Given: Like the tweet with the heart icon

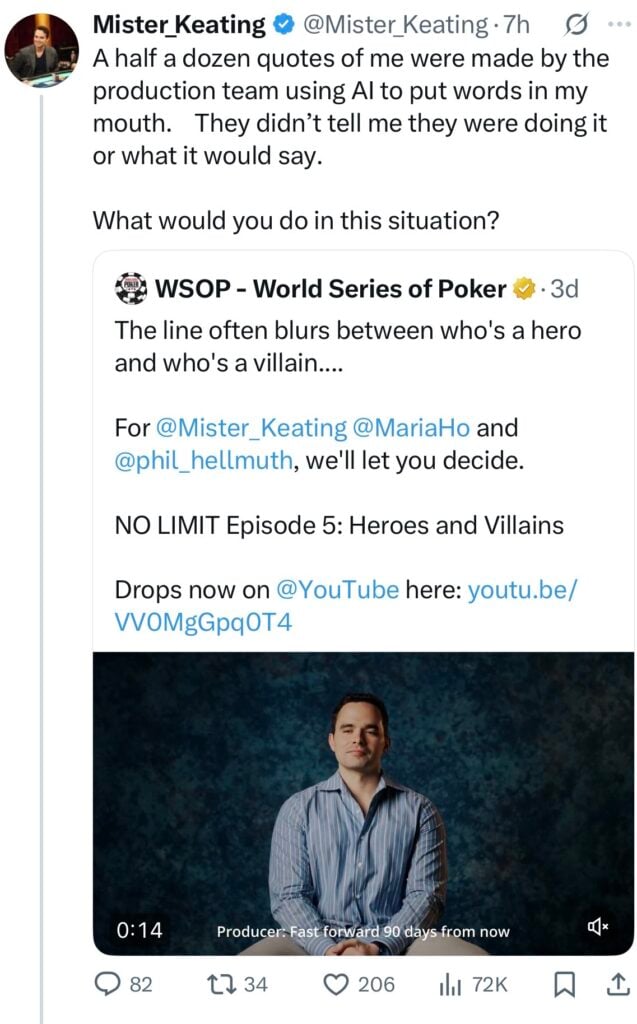Looking at the screenshot, I should tap(337, 985).
